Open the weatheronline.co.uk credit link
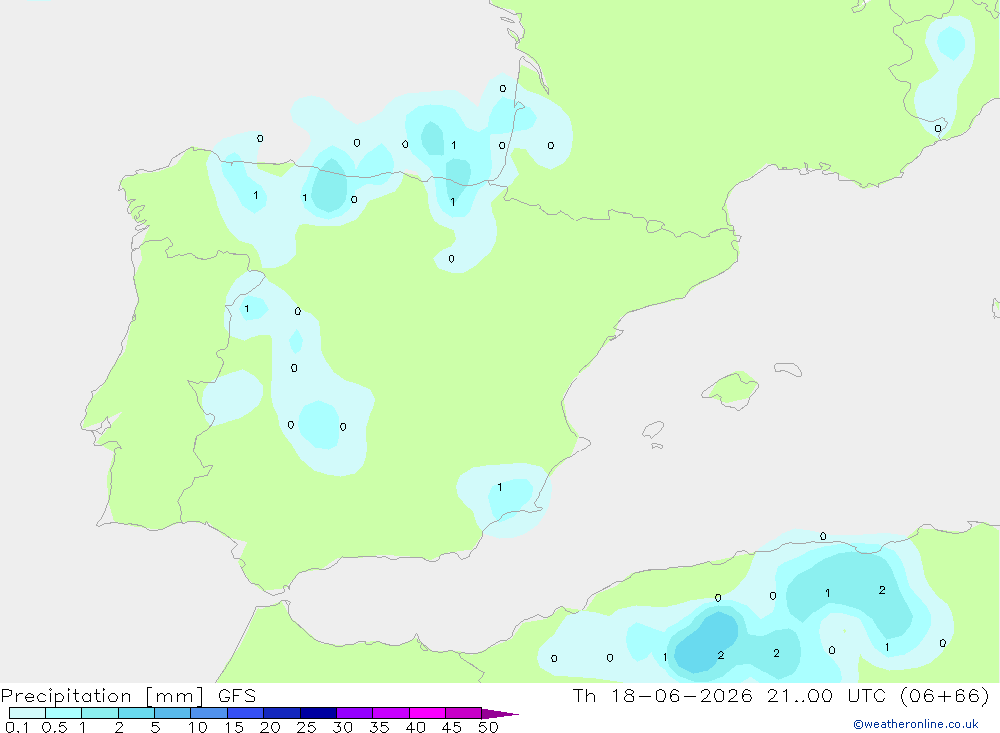 [916, 724]
